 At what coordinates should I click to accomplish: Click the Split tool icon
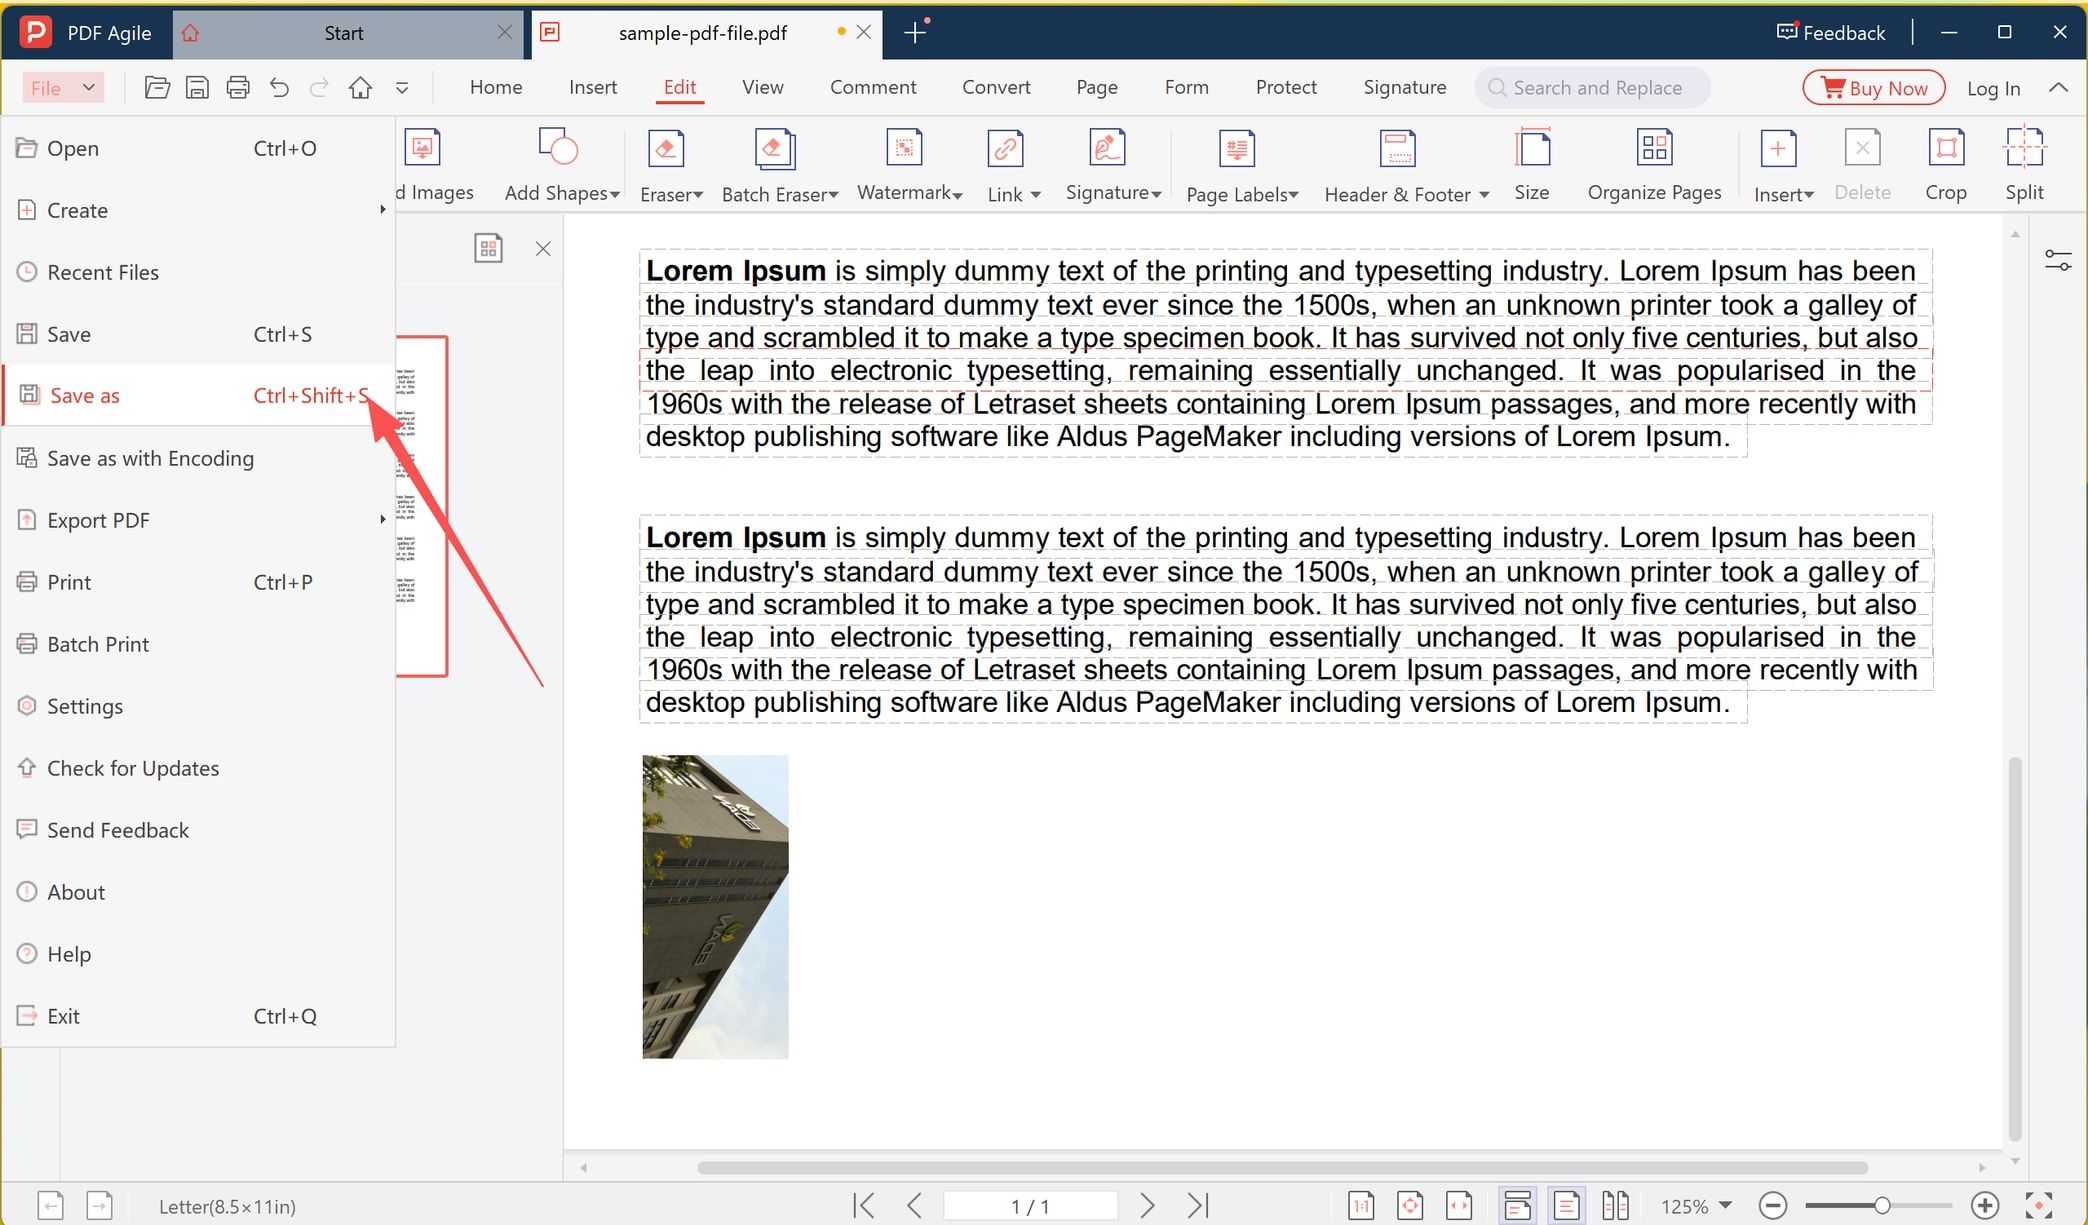pos(2024,148)
